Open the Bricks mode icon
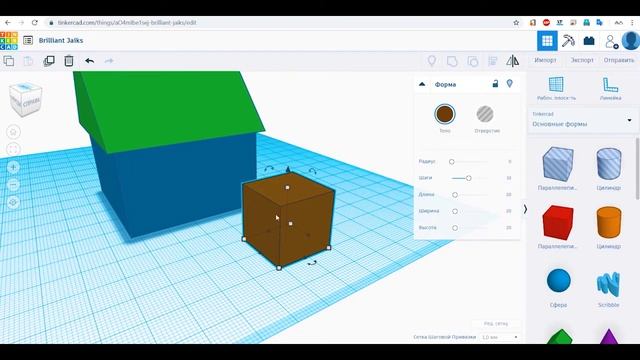Image resolution: width=640 pixels, height=360 pixels. (589, 40)
